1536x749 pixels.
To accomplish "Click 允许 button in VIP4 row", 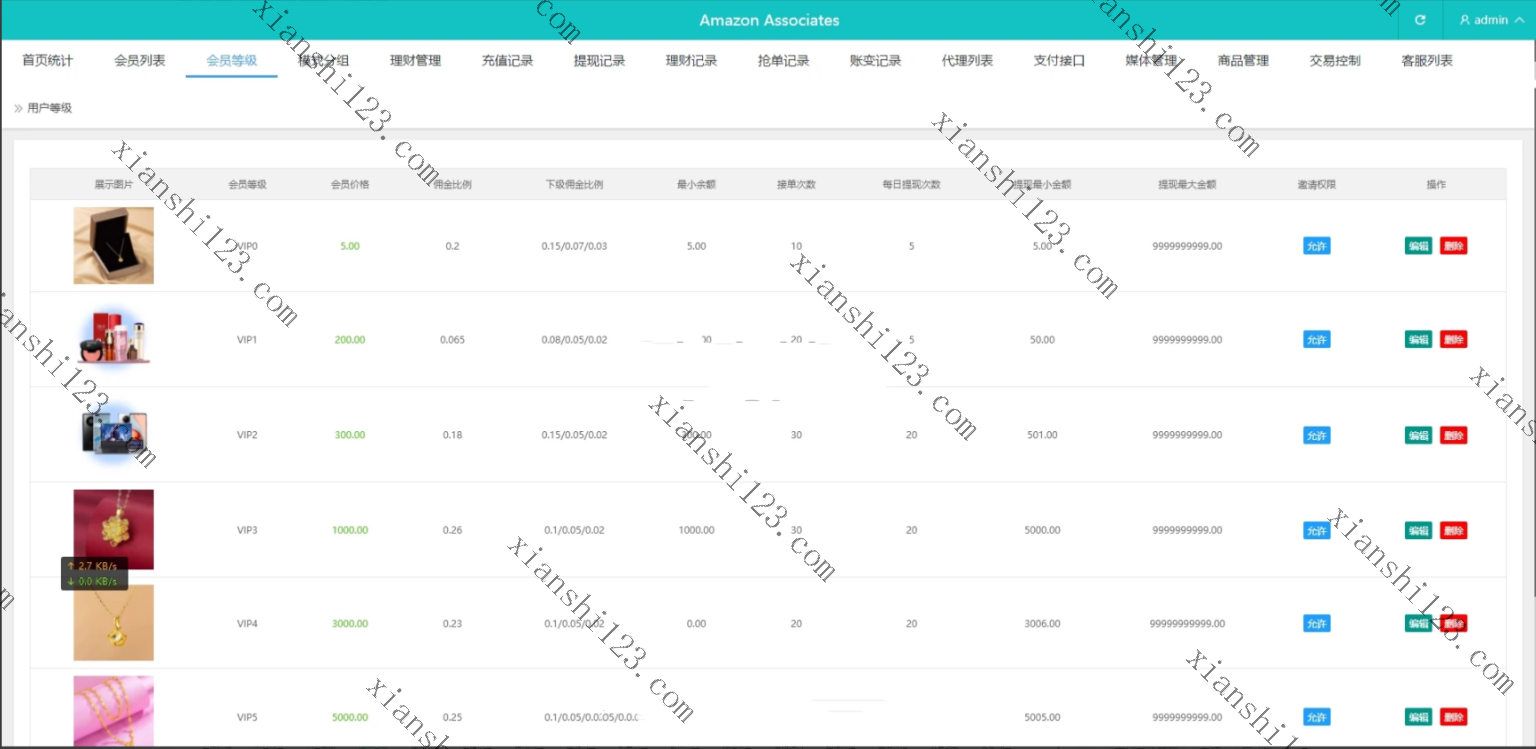I will pyautogui.click(x=1317, y=624).
